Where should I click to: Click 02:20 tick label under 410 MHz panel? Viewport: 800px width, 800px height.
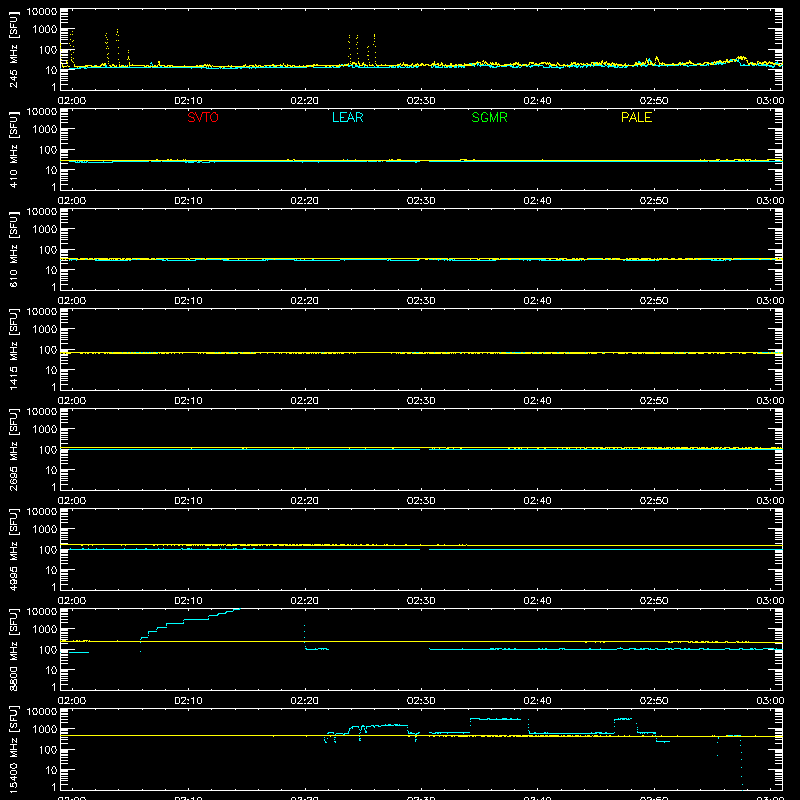click(305, 201)
